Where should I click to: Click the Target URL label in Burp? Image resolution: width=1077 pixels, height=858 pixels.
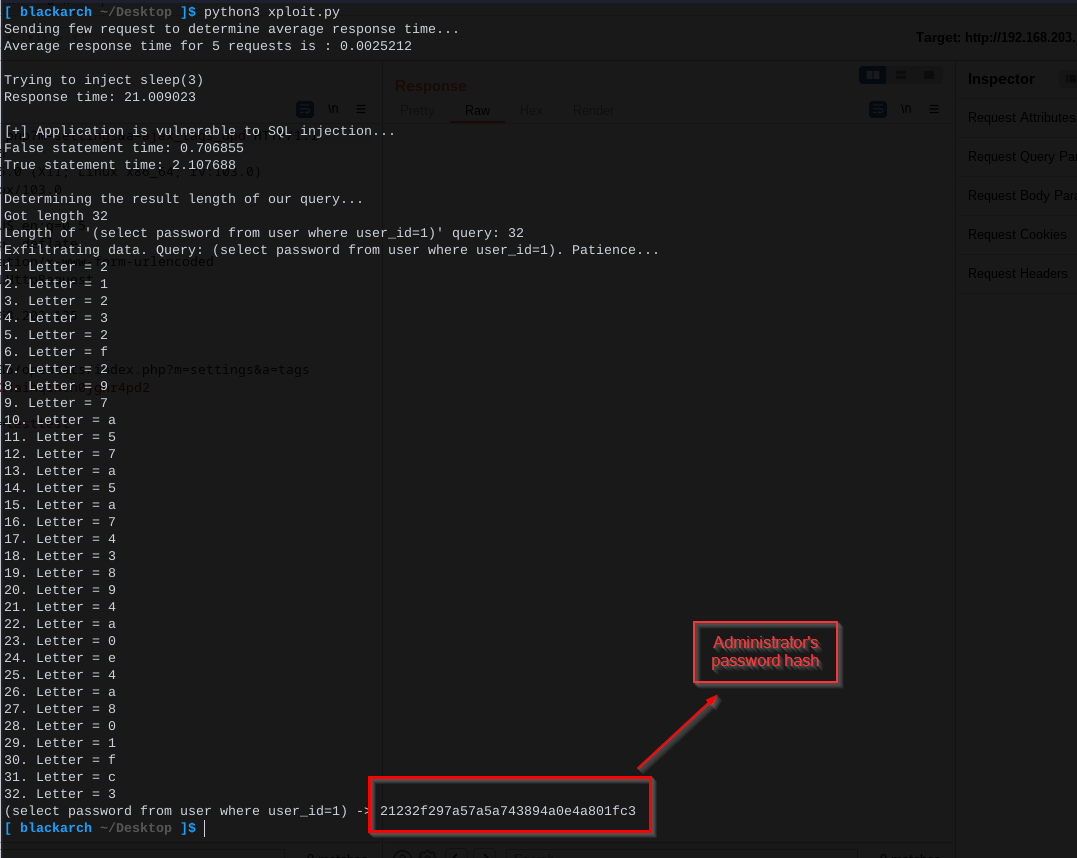[x=996, y=37]
